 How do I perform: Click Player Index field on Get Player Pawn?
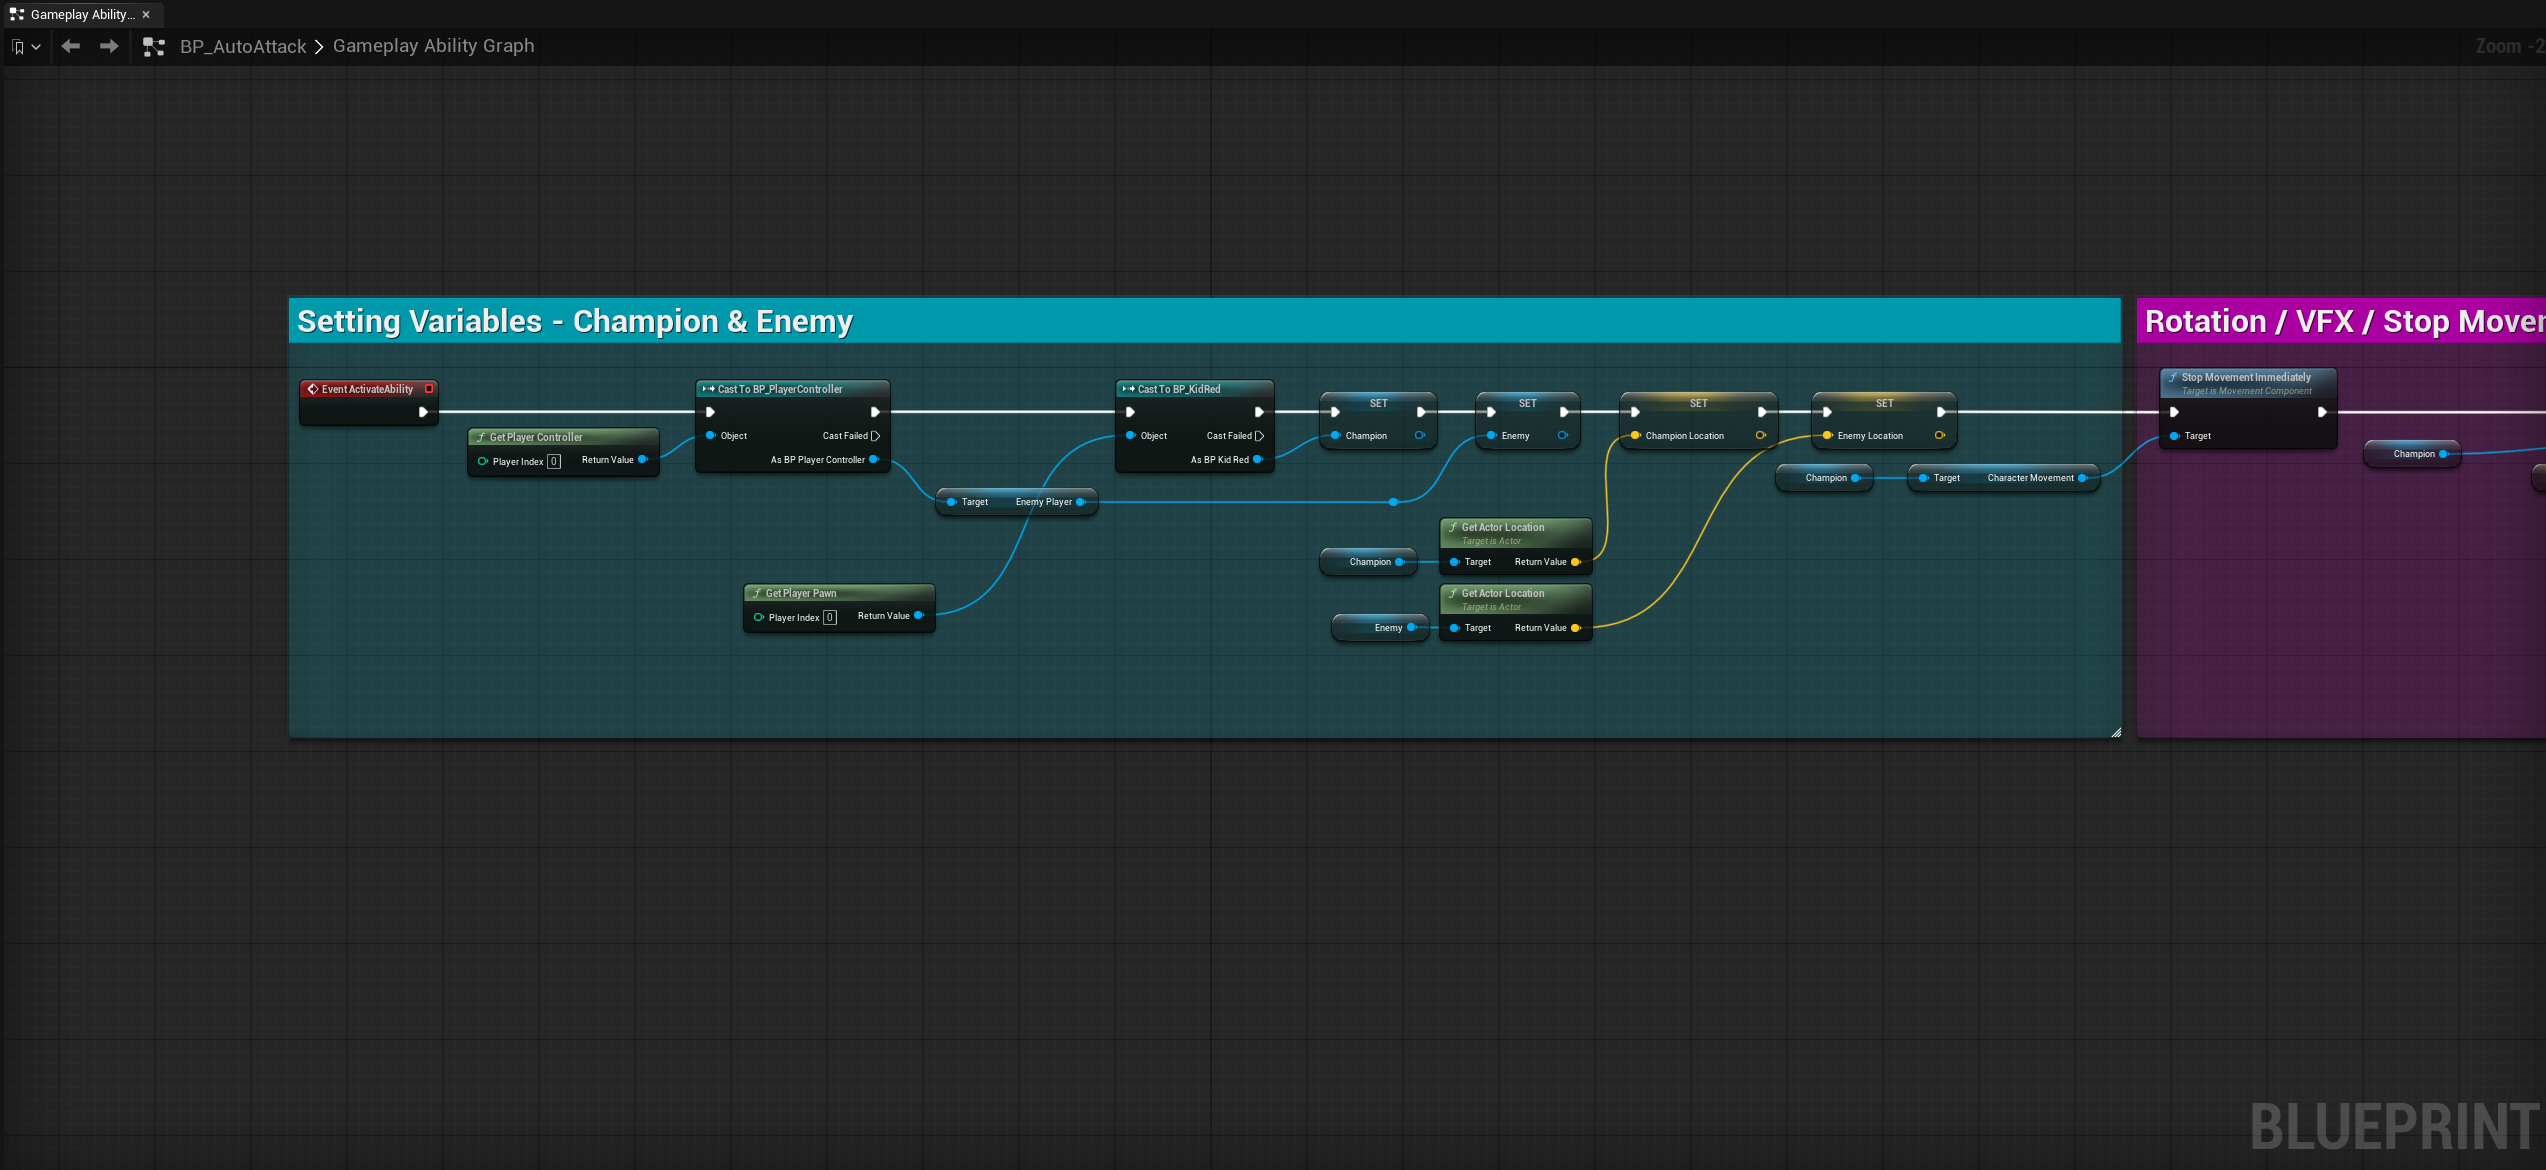830,617
